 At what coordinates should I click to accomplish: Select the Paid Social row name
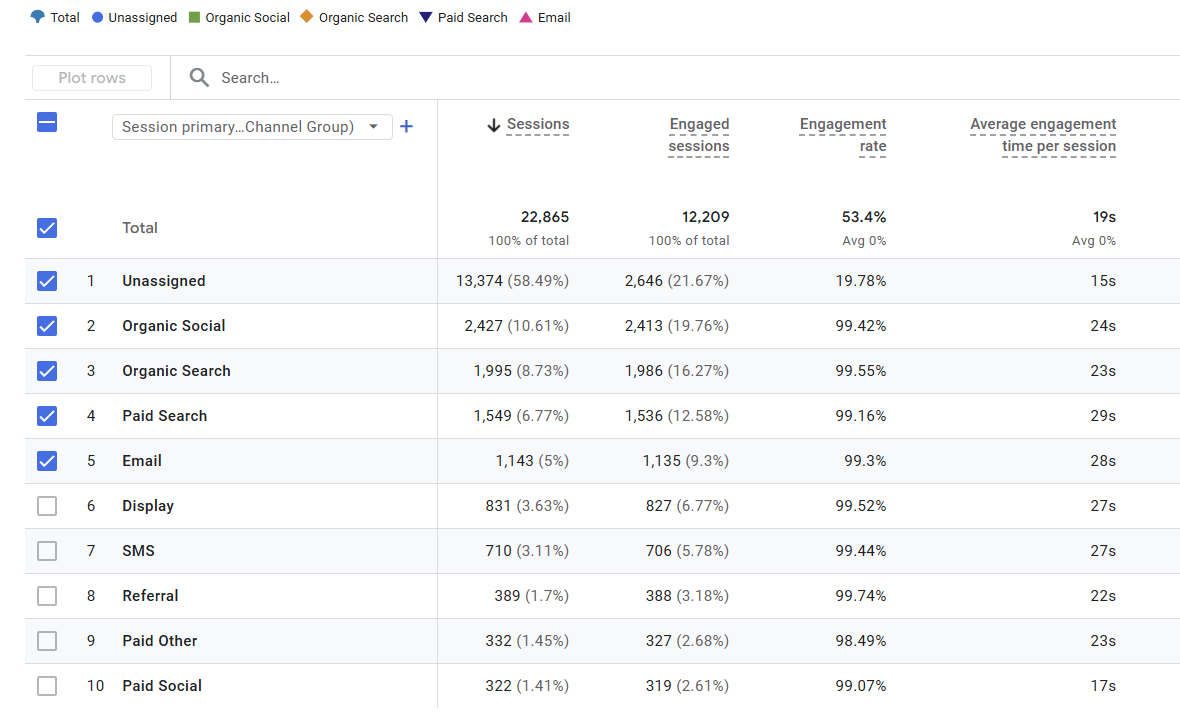[x=162, y=686]
